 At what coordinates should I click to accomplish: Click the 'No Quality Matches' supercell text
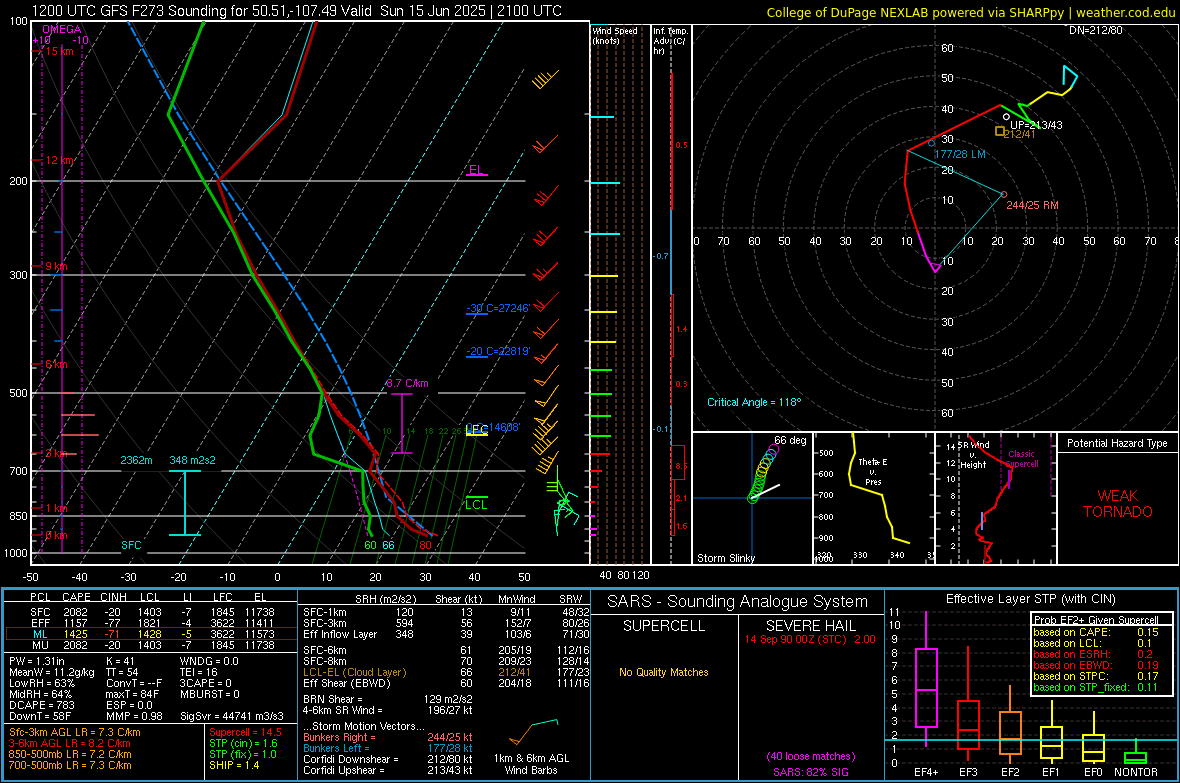[x=664, y=672]
